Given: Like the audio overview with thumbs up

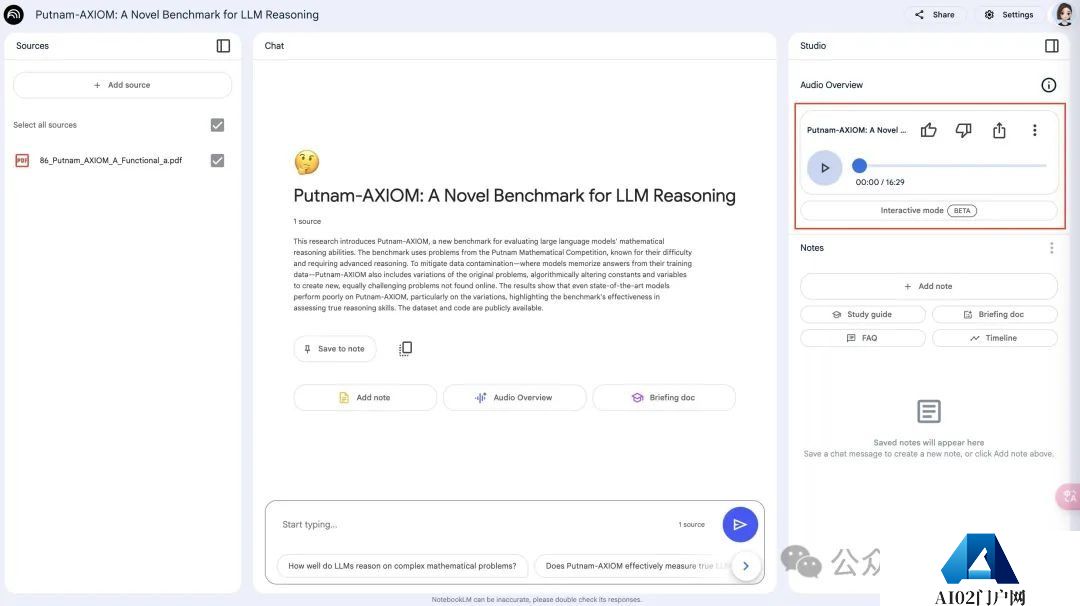Looking at the screenshot, I should tap(928, 130).
